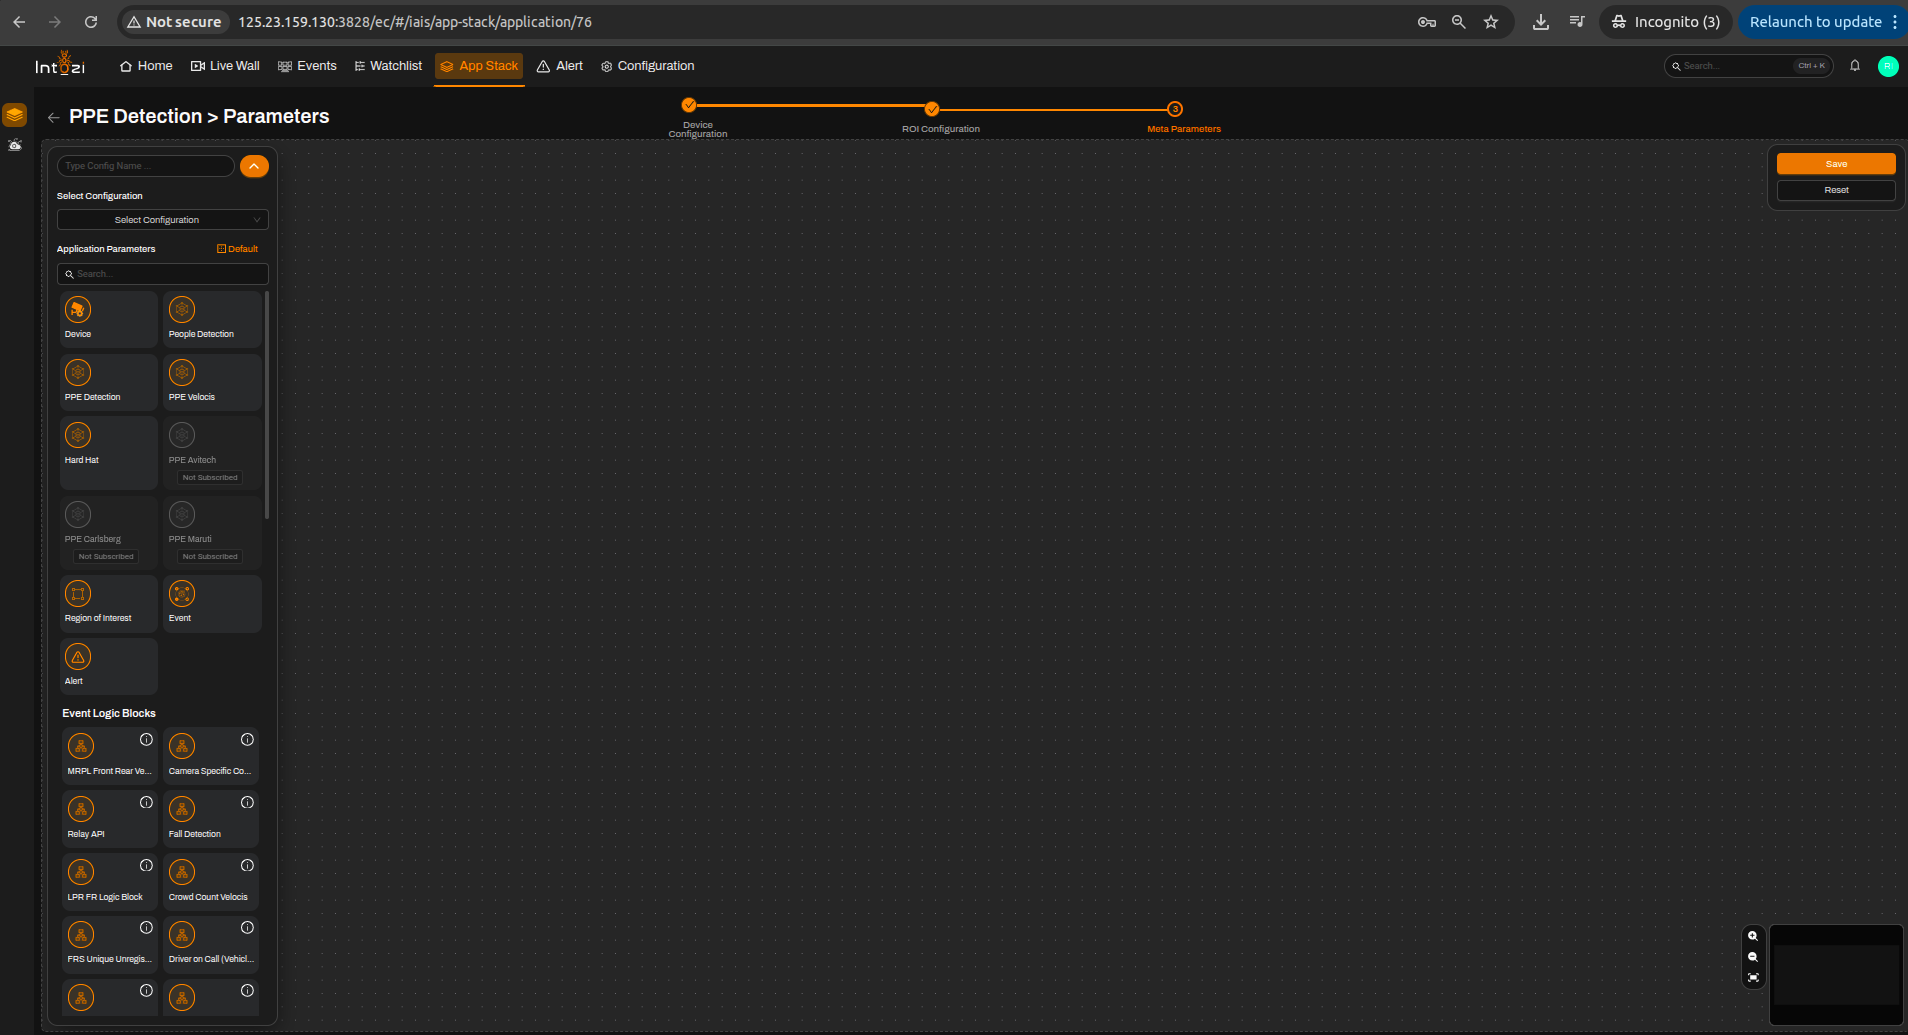Screen dimensions: 1908x1035
Task: Open the Select Configuration dropdown
Action: pyautogui.click(x=162, y=220)
